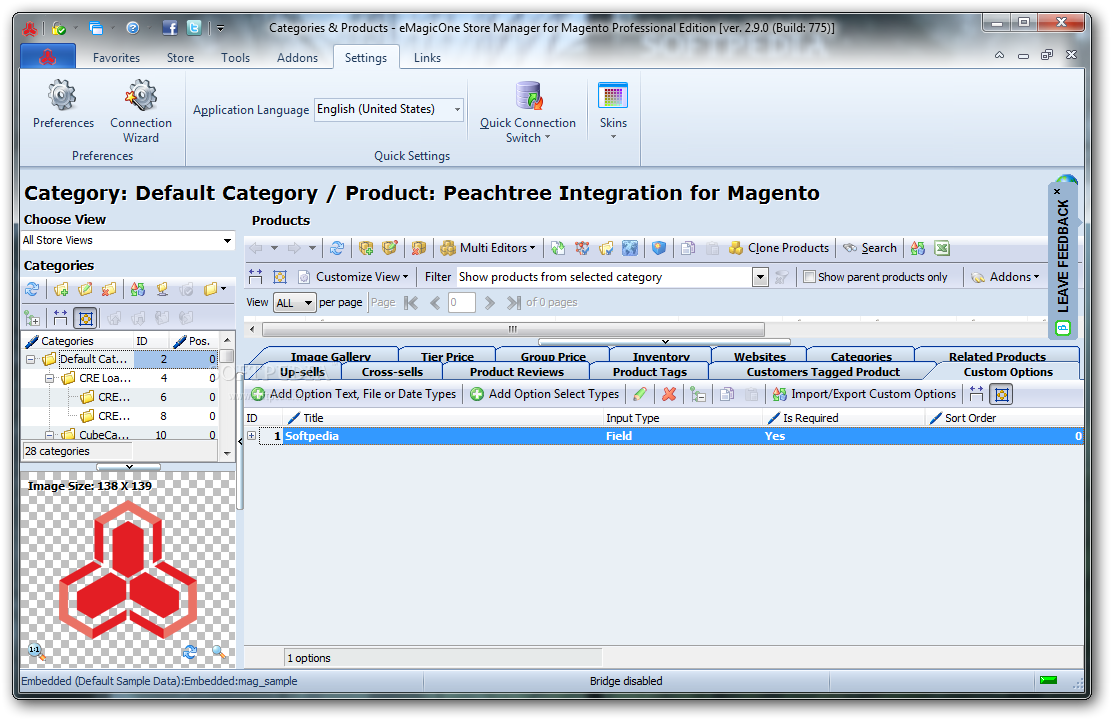Open the All Store Views dropdown
Screen dimensions: 1112x720
[227, 240]
